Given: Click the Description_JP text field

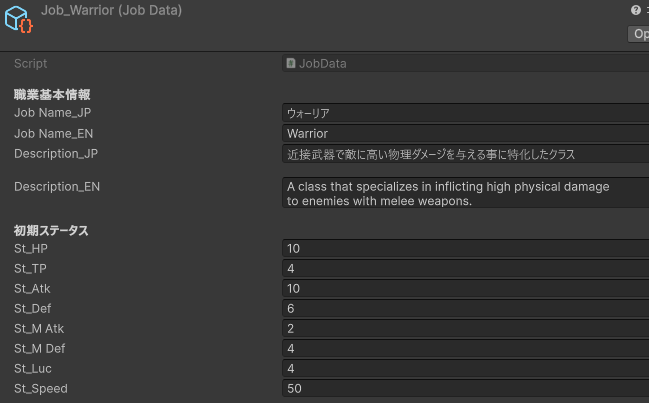Looking at the screenshot, I should [465, 154].
